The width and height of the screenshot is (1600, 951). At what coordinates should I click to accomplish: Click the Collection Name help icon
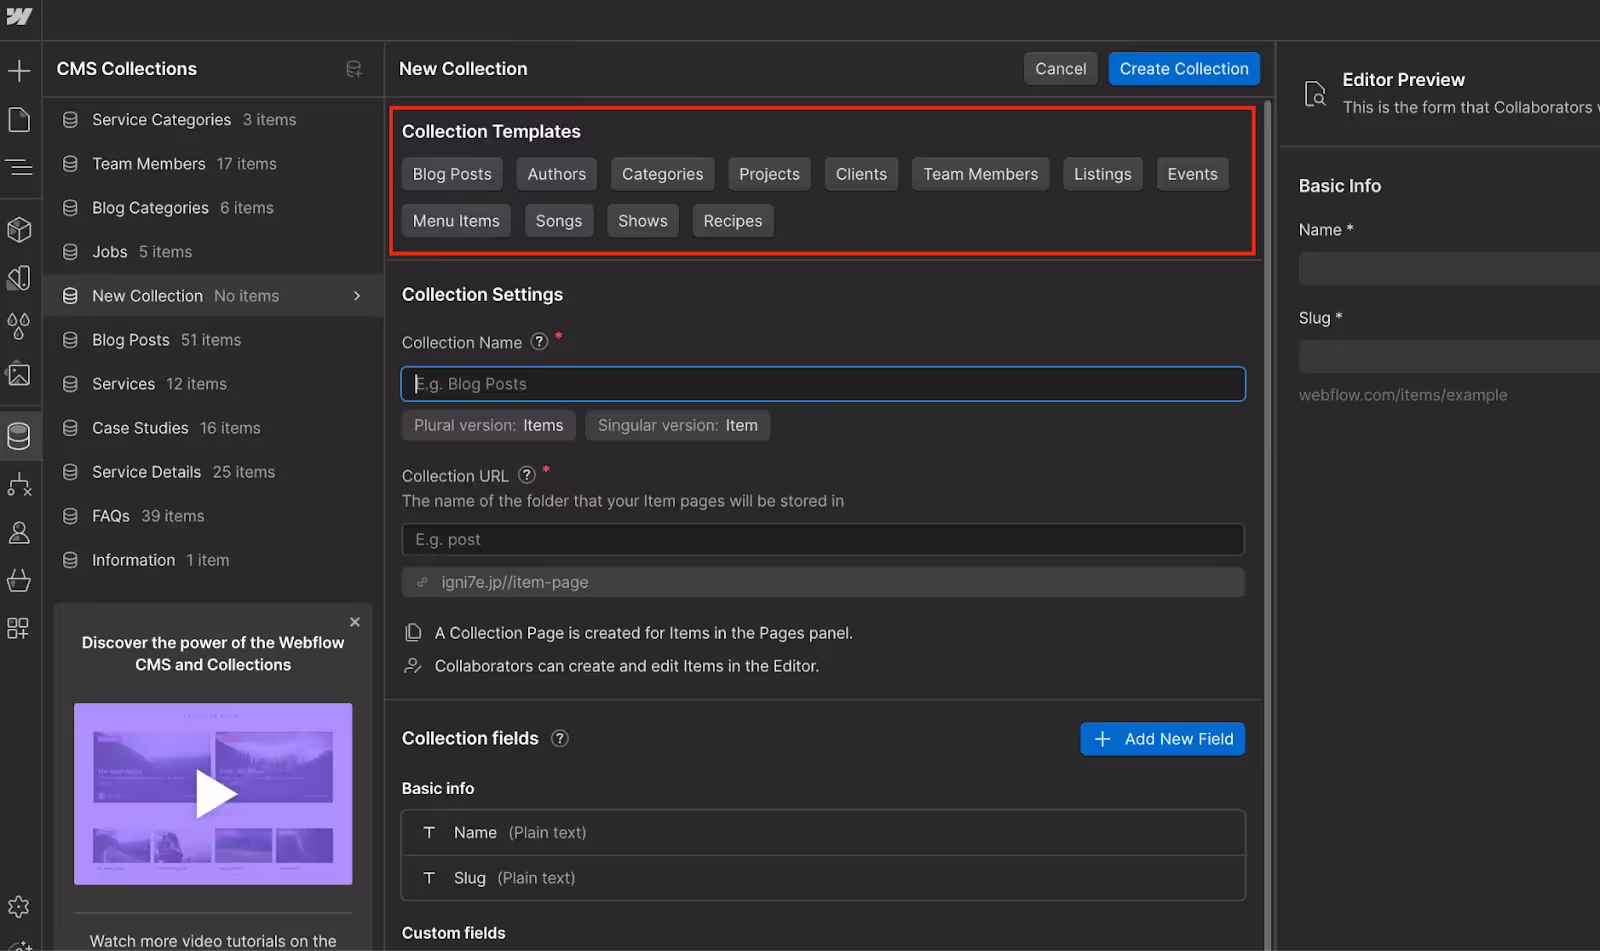tap(539, 341)
